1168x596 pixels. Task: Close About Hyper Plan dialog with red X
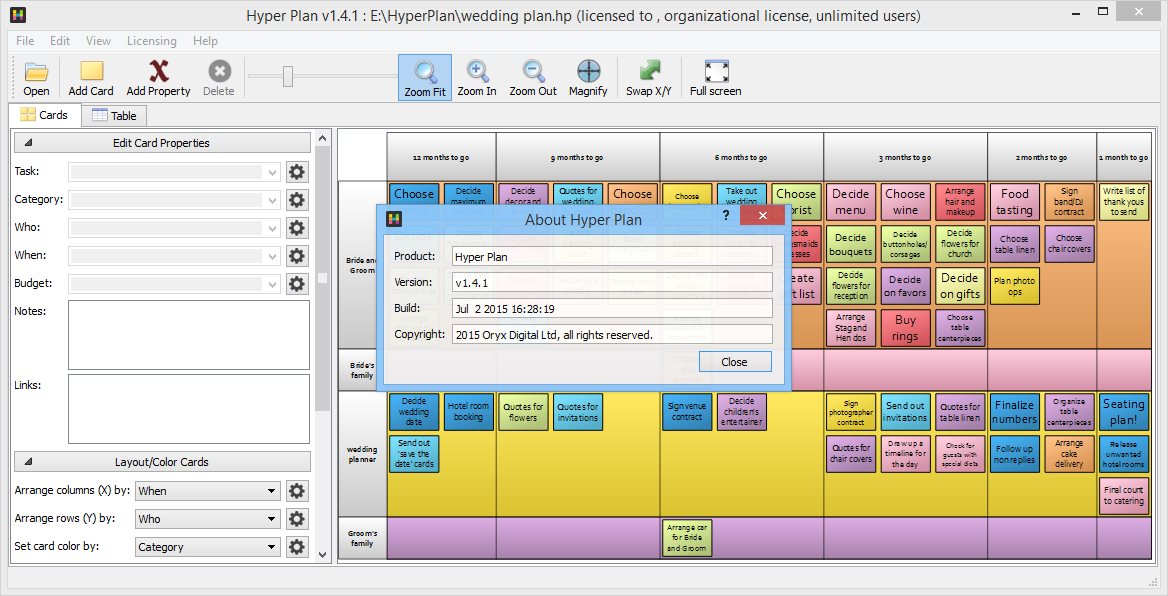tap(762, 215)
